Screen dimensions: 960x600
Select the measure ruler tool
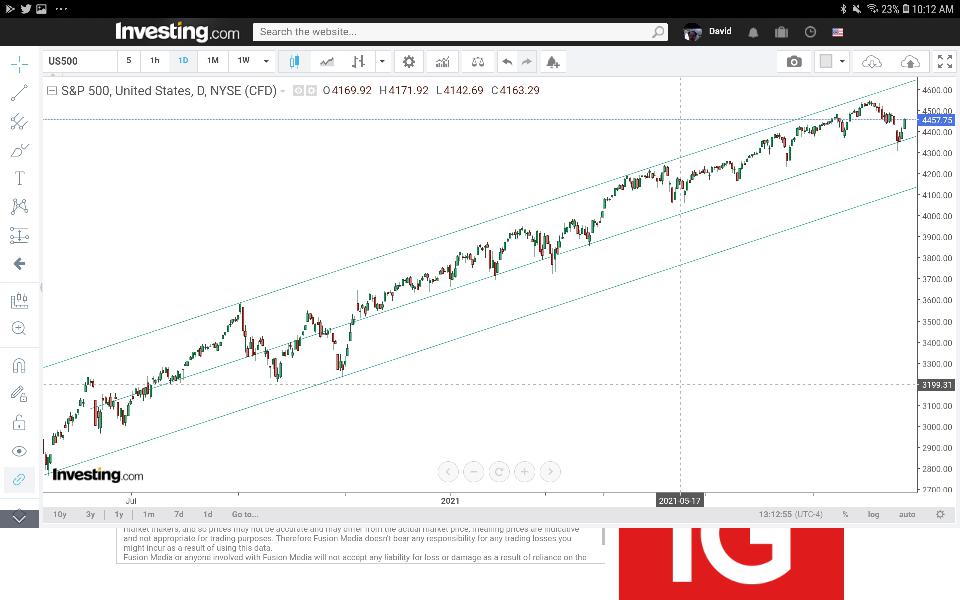click(x=19, y=301)
